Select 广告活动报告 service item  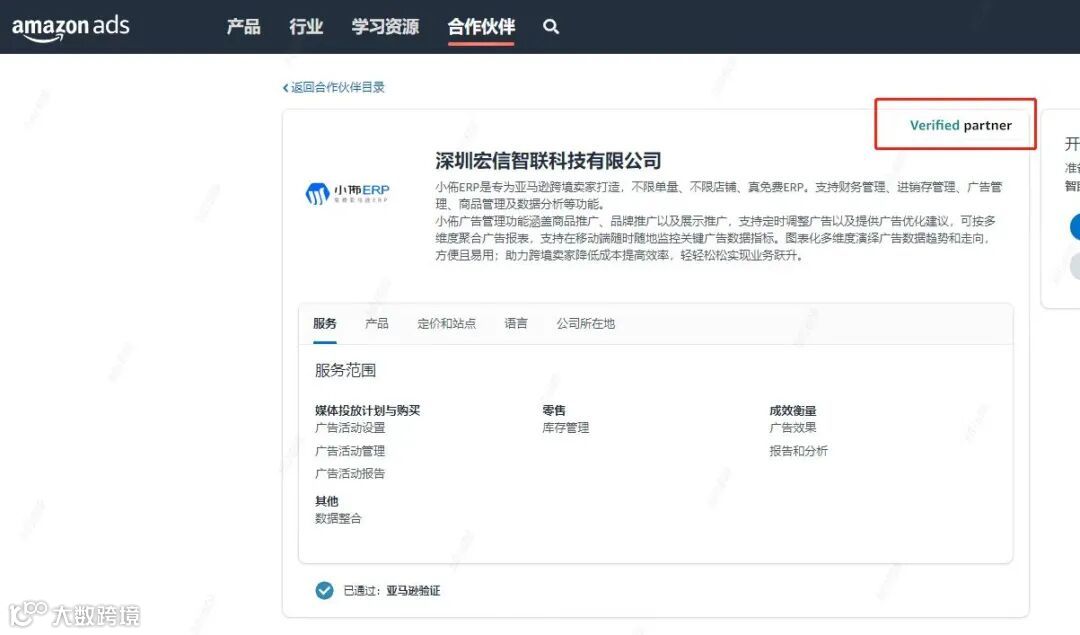point(350,474)
